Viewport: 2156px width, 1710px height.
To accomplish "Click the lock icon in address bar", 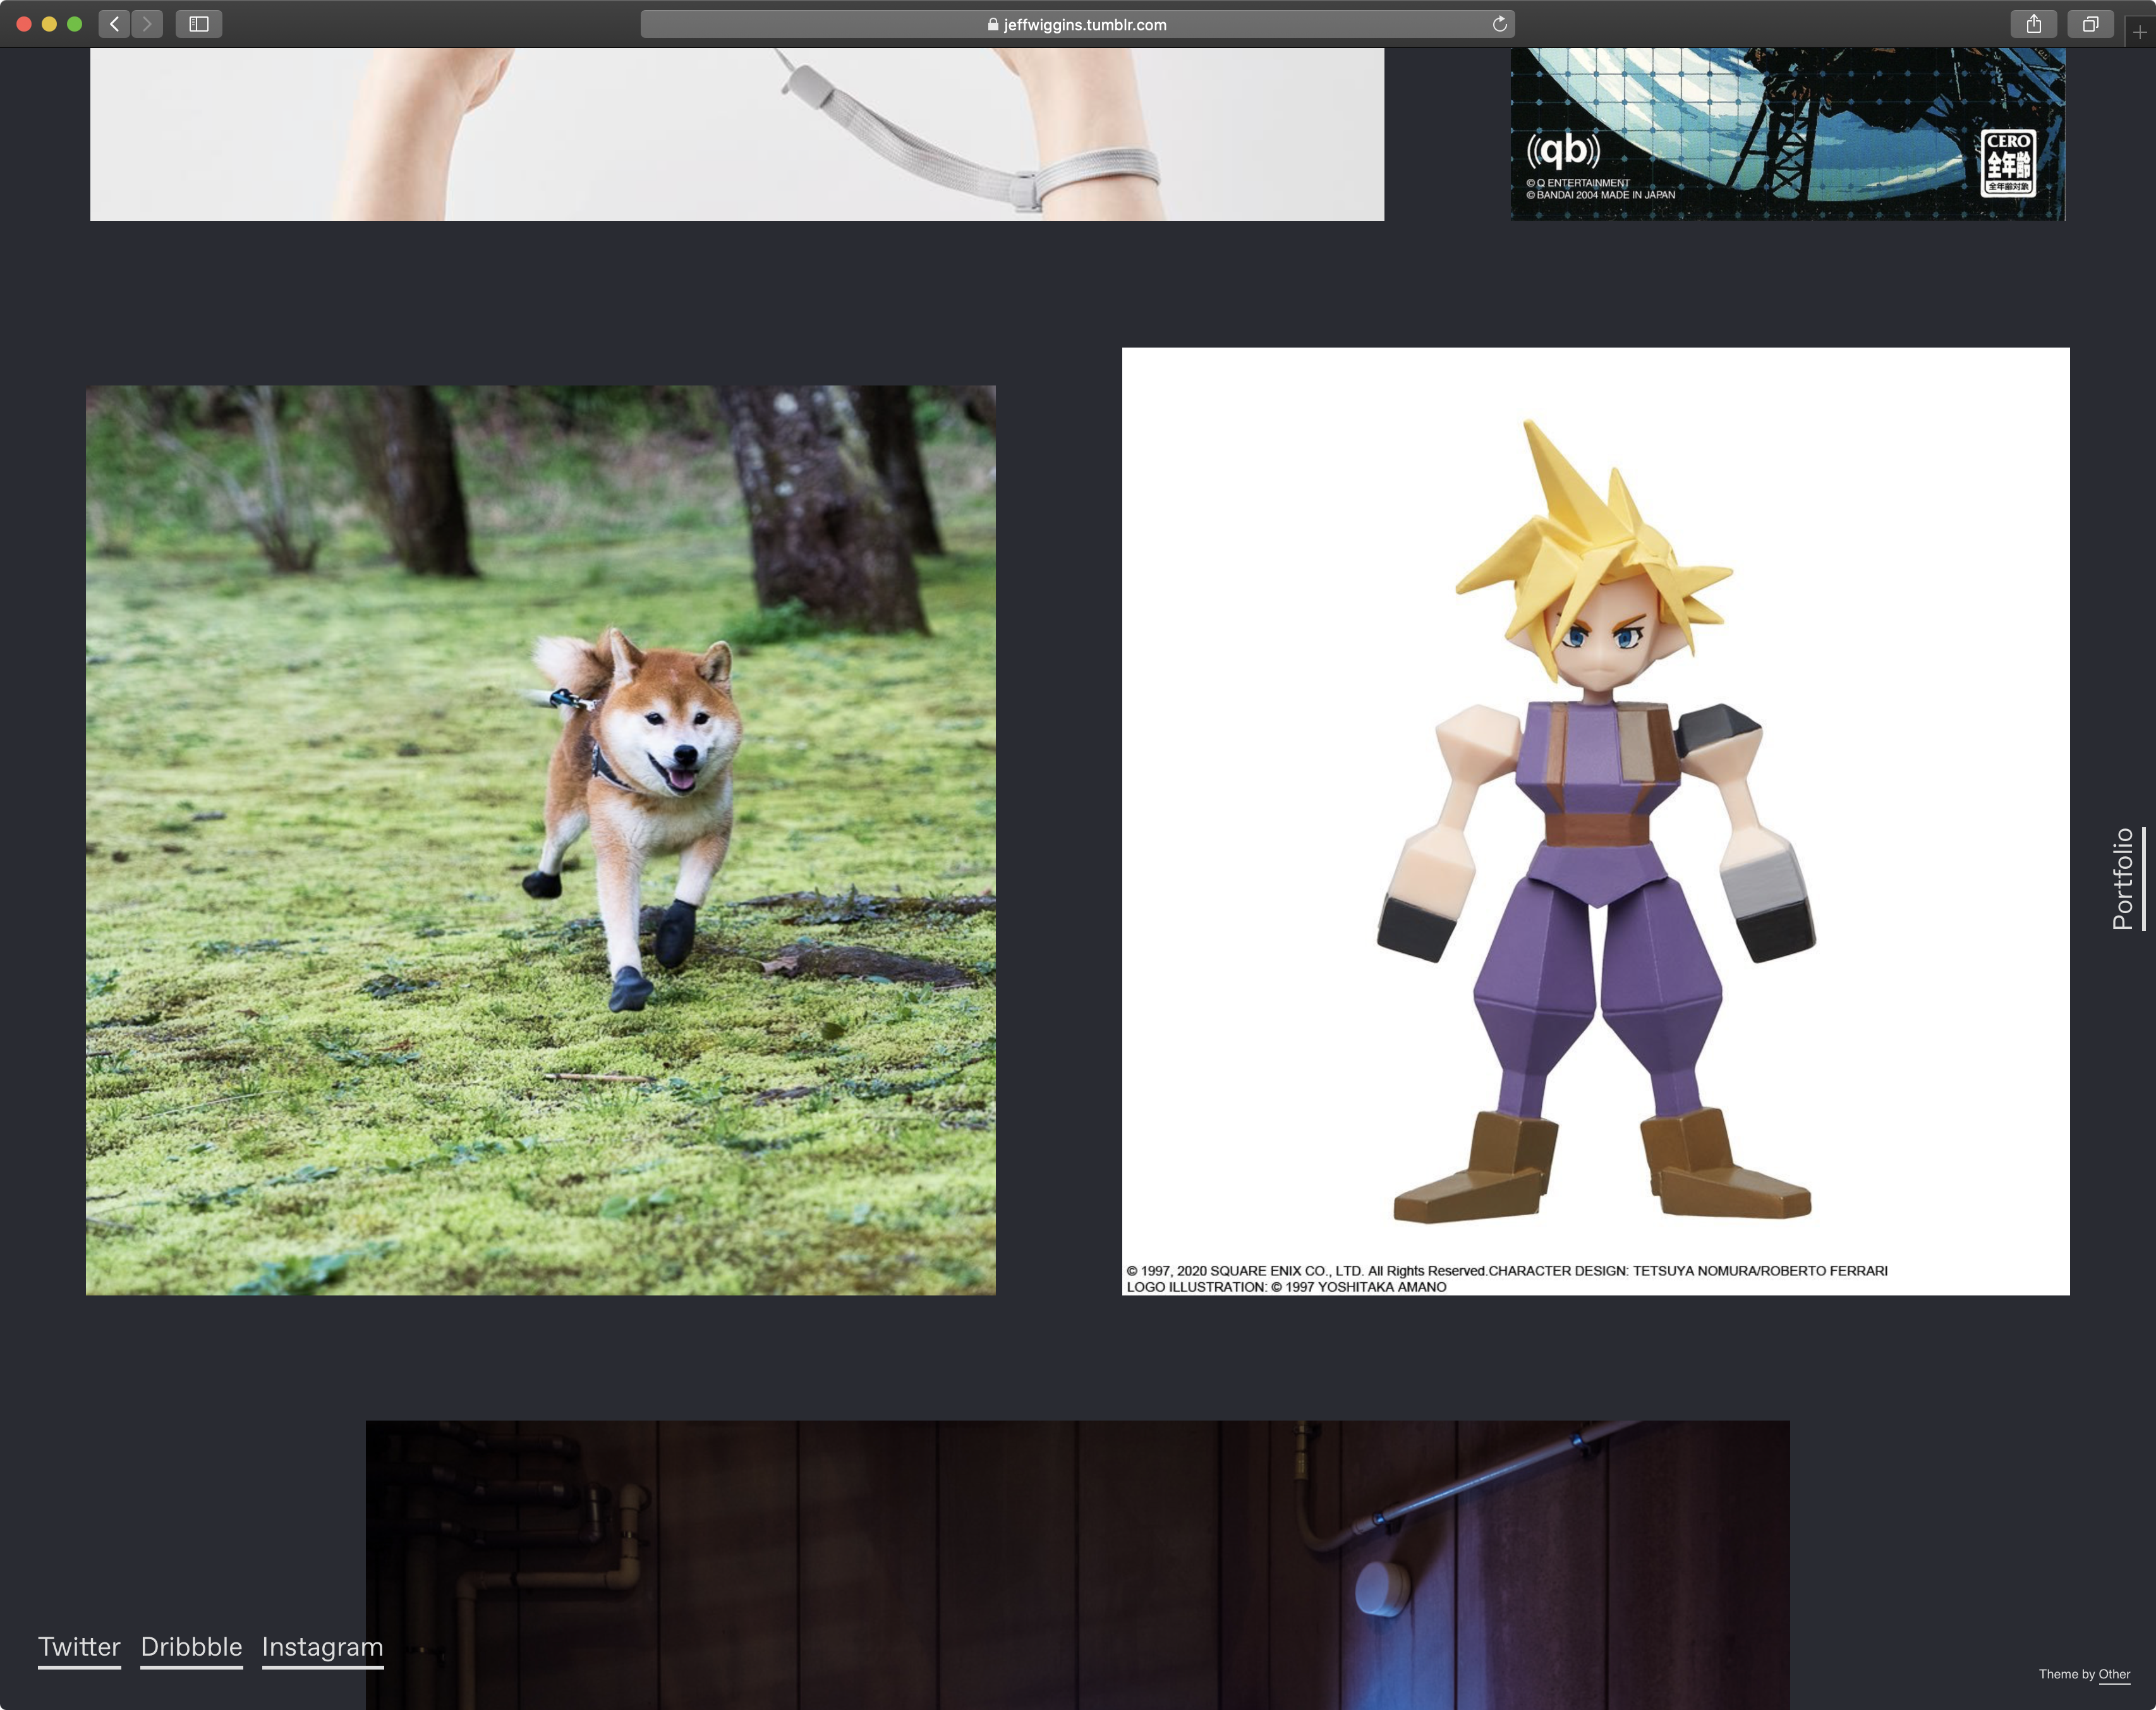I will point(992,25).
